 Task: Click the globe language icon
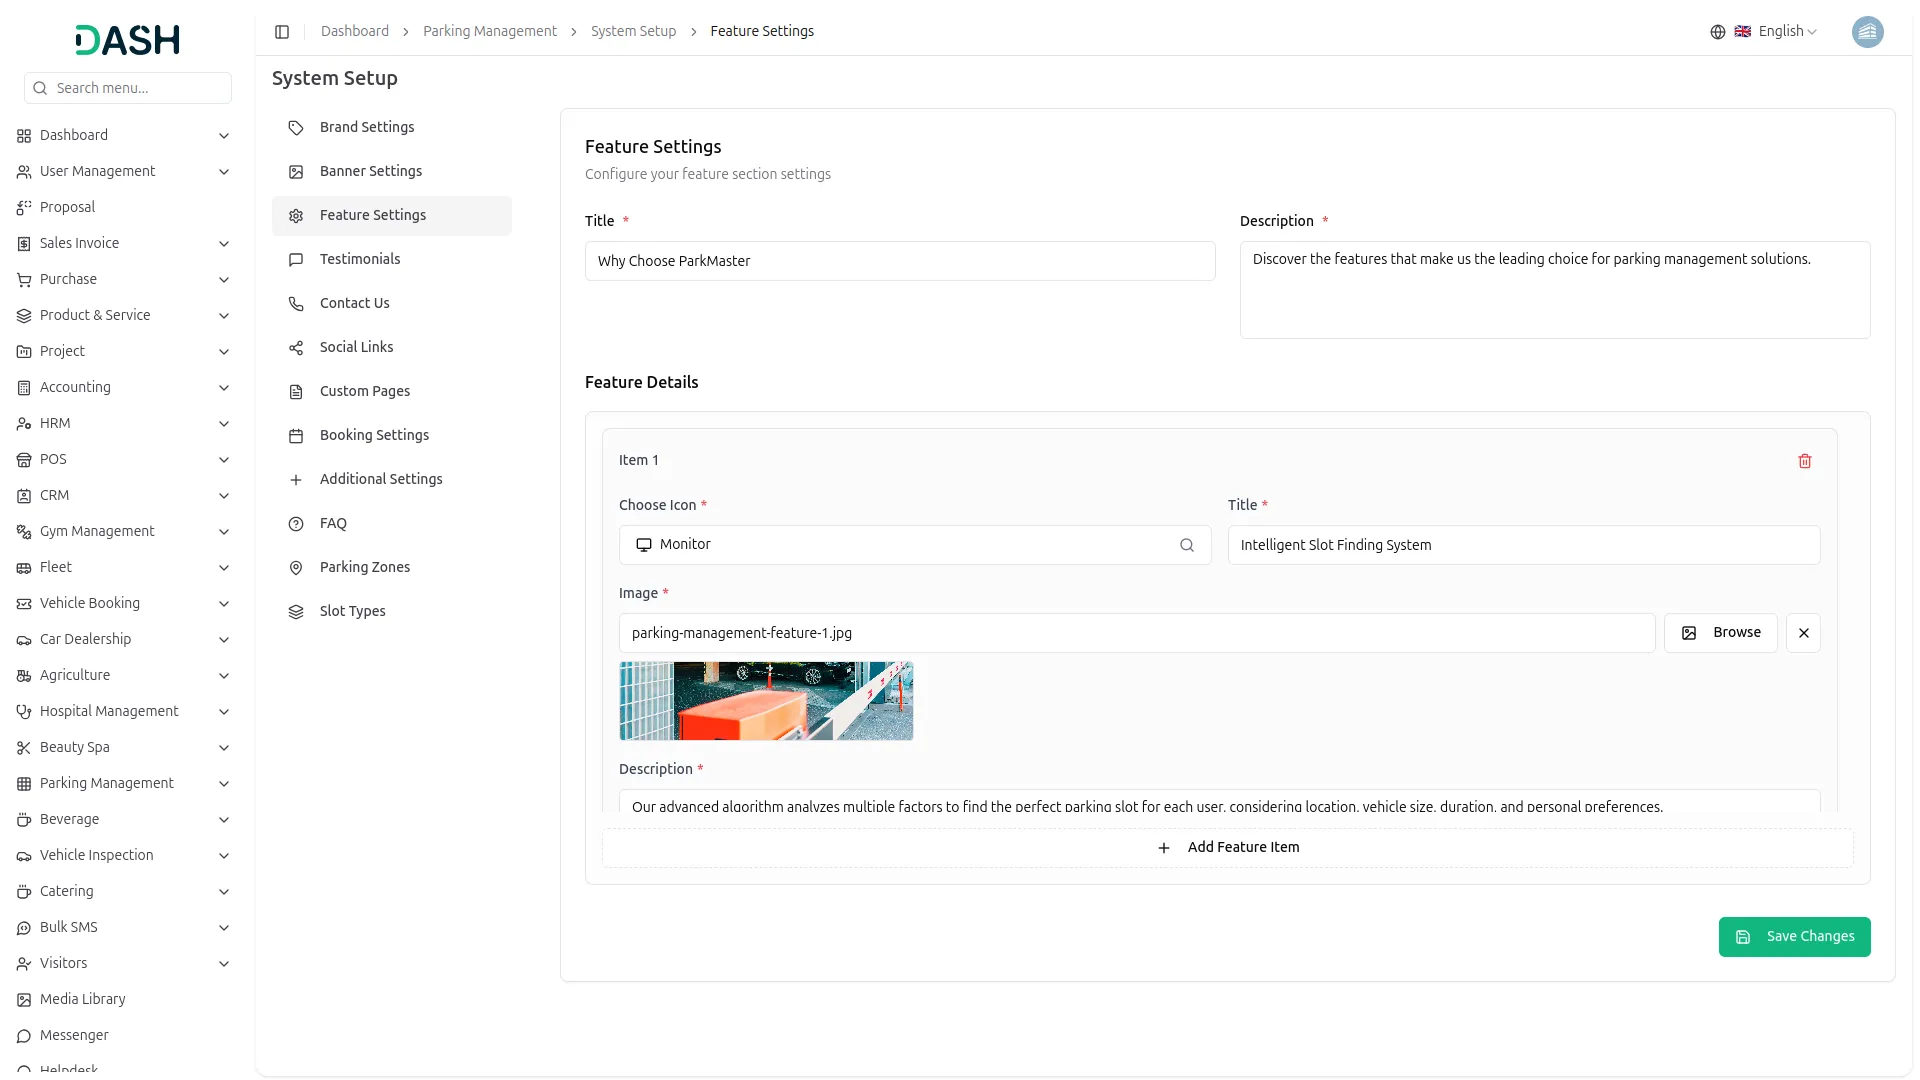[1717, 32]
